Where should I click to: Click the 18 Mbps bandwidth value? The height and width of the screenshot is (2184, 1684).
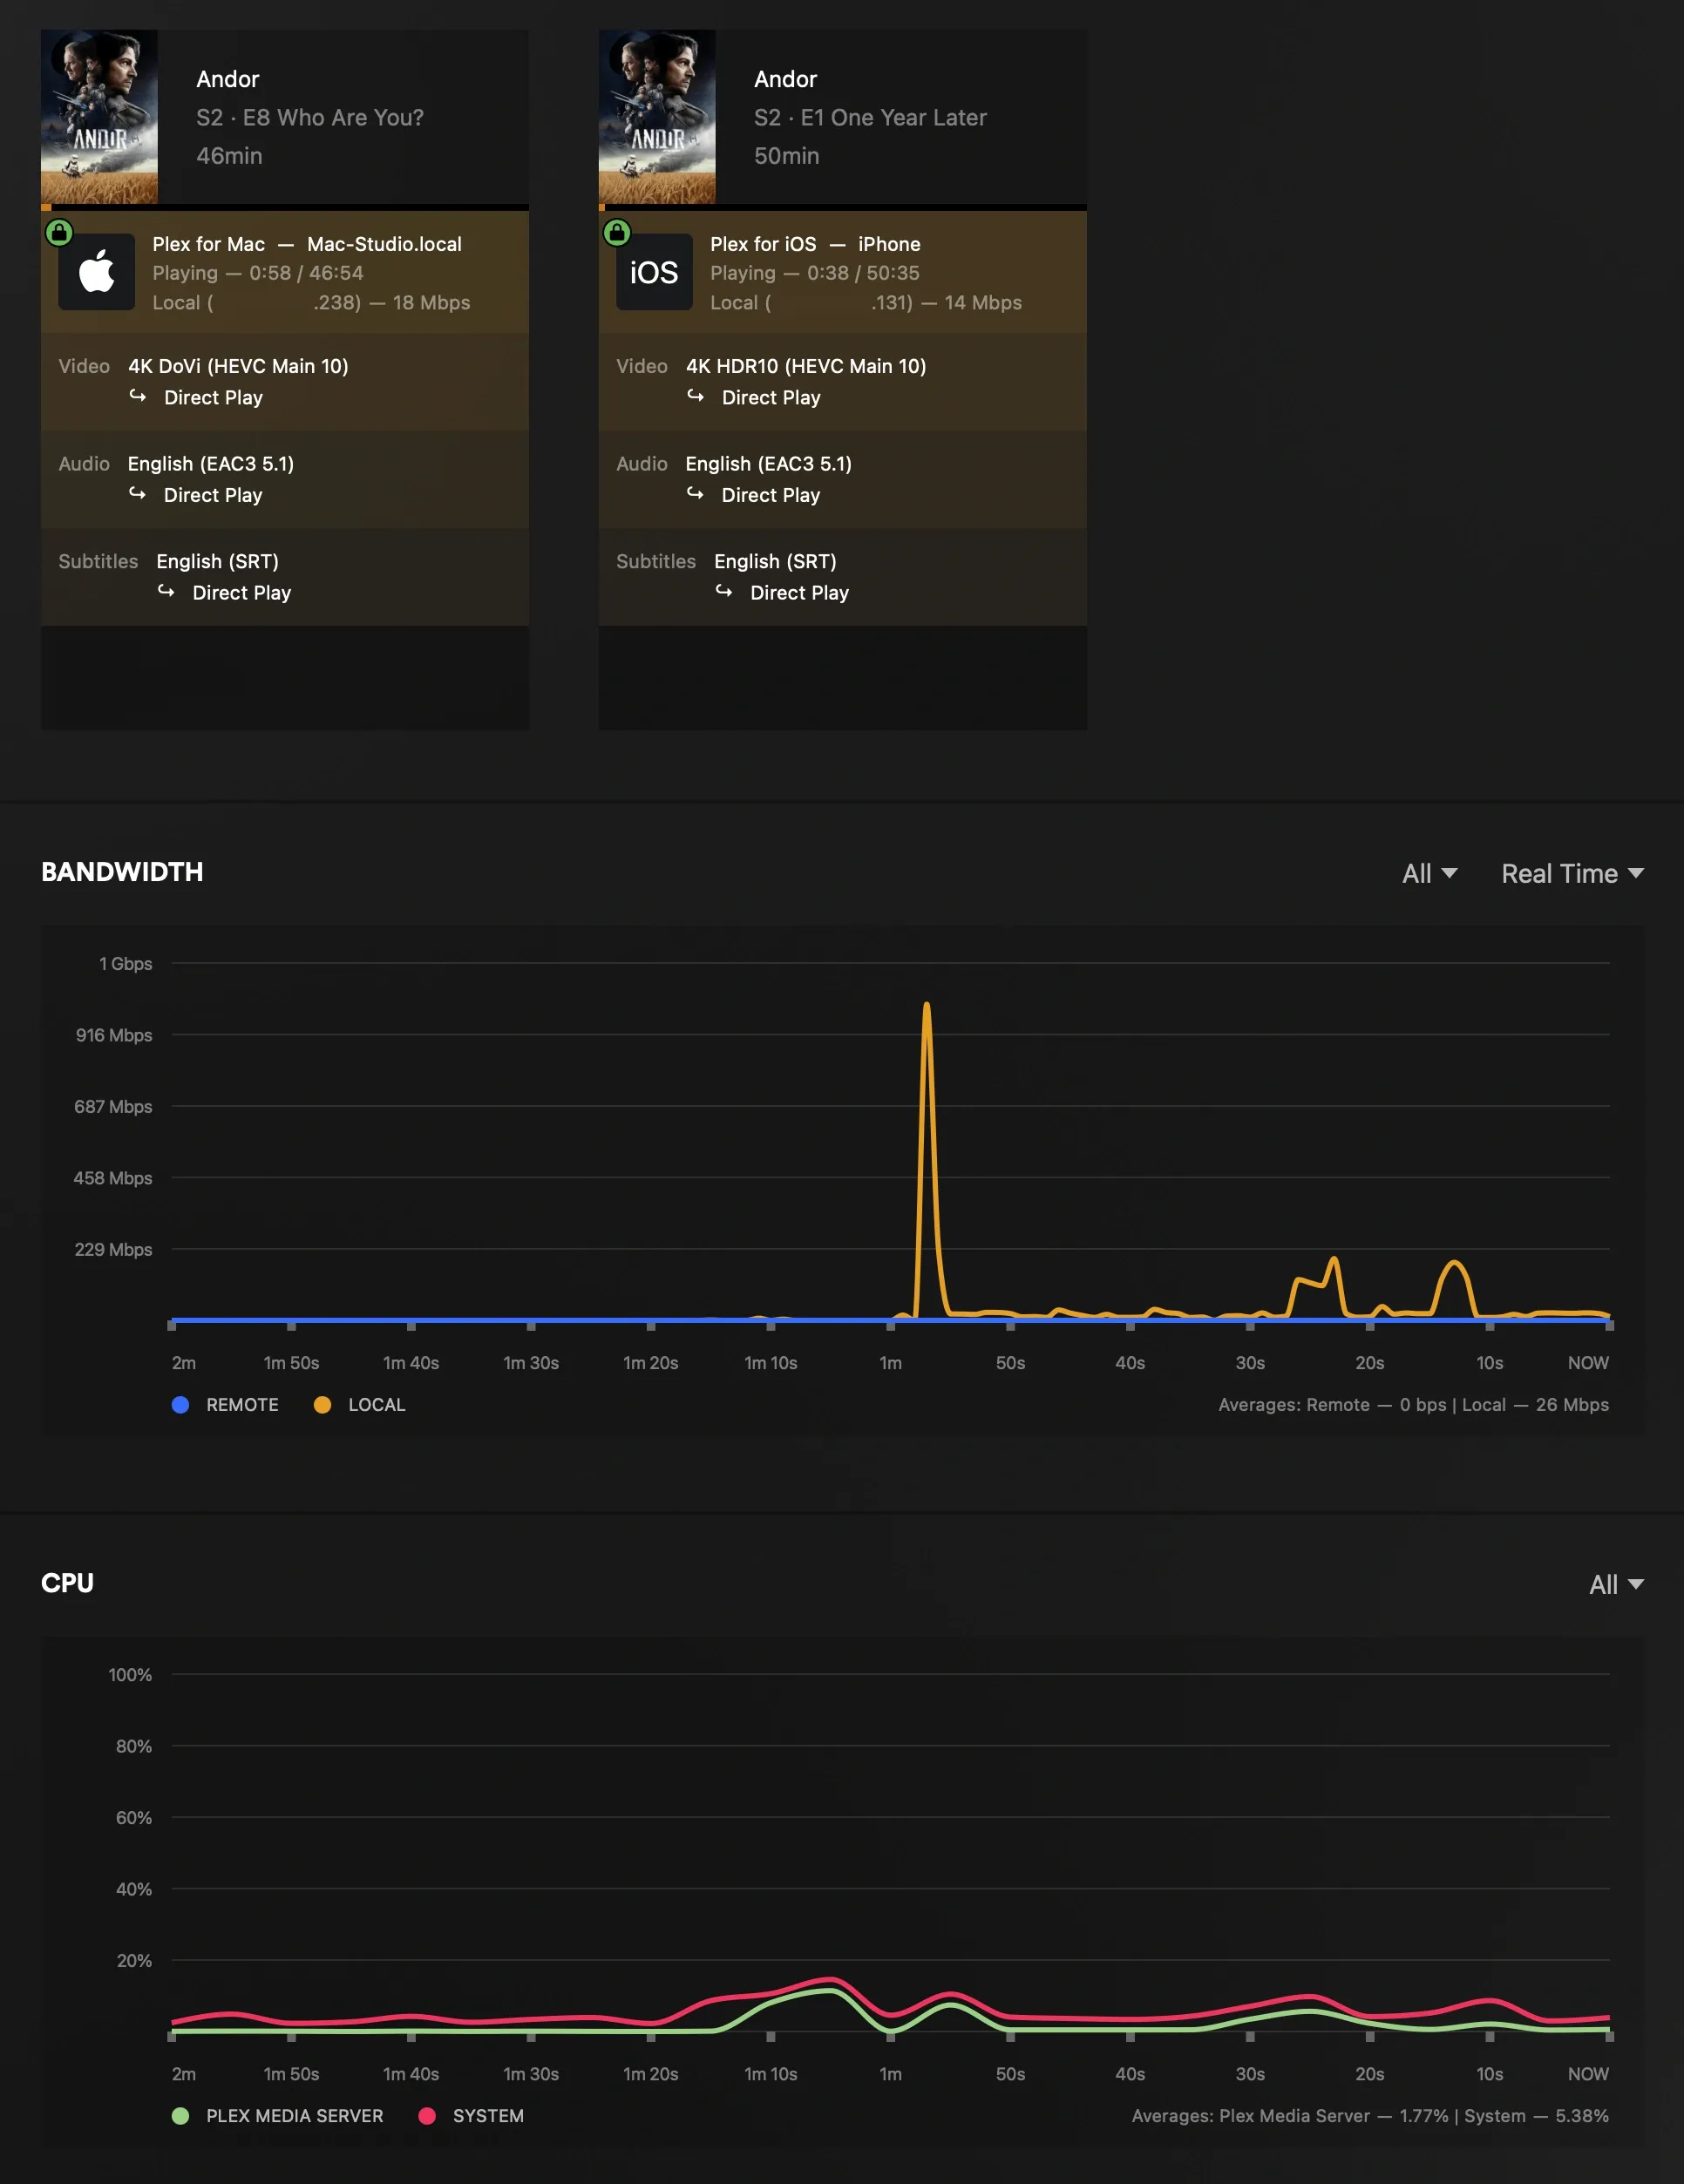431,303
